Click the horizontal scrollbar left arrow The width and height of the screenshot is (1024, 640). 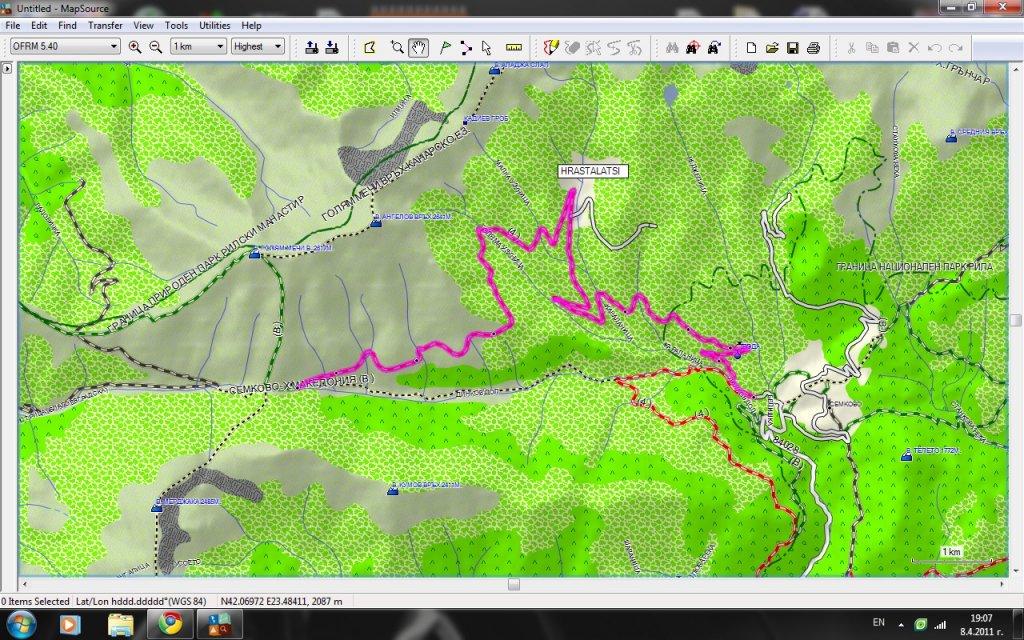[x=25, y=584]
